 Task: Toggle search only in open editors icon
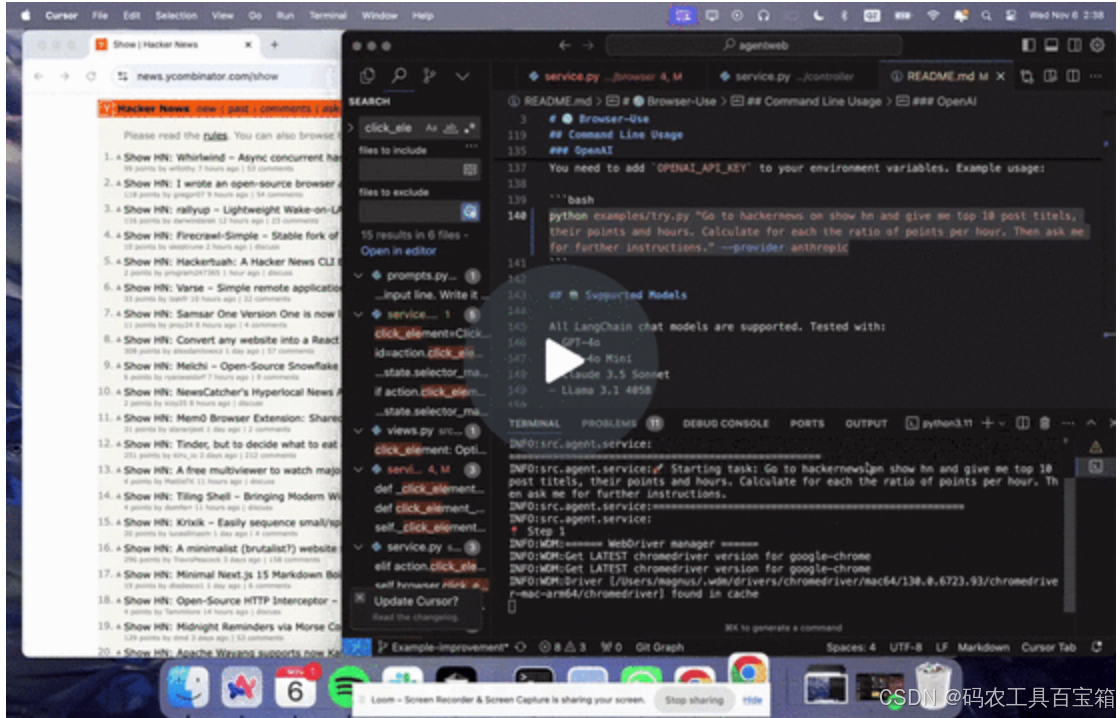tap(469, 169)
